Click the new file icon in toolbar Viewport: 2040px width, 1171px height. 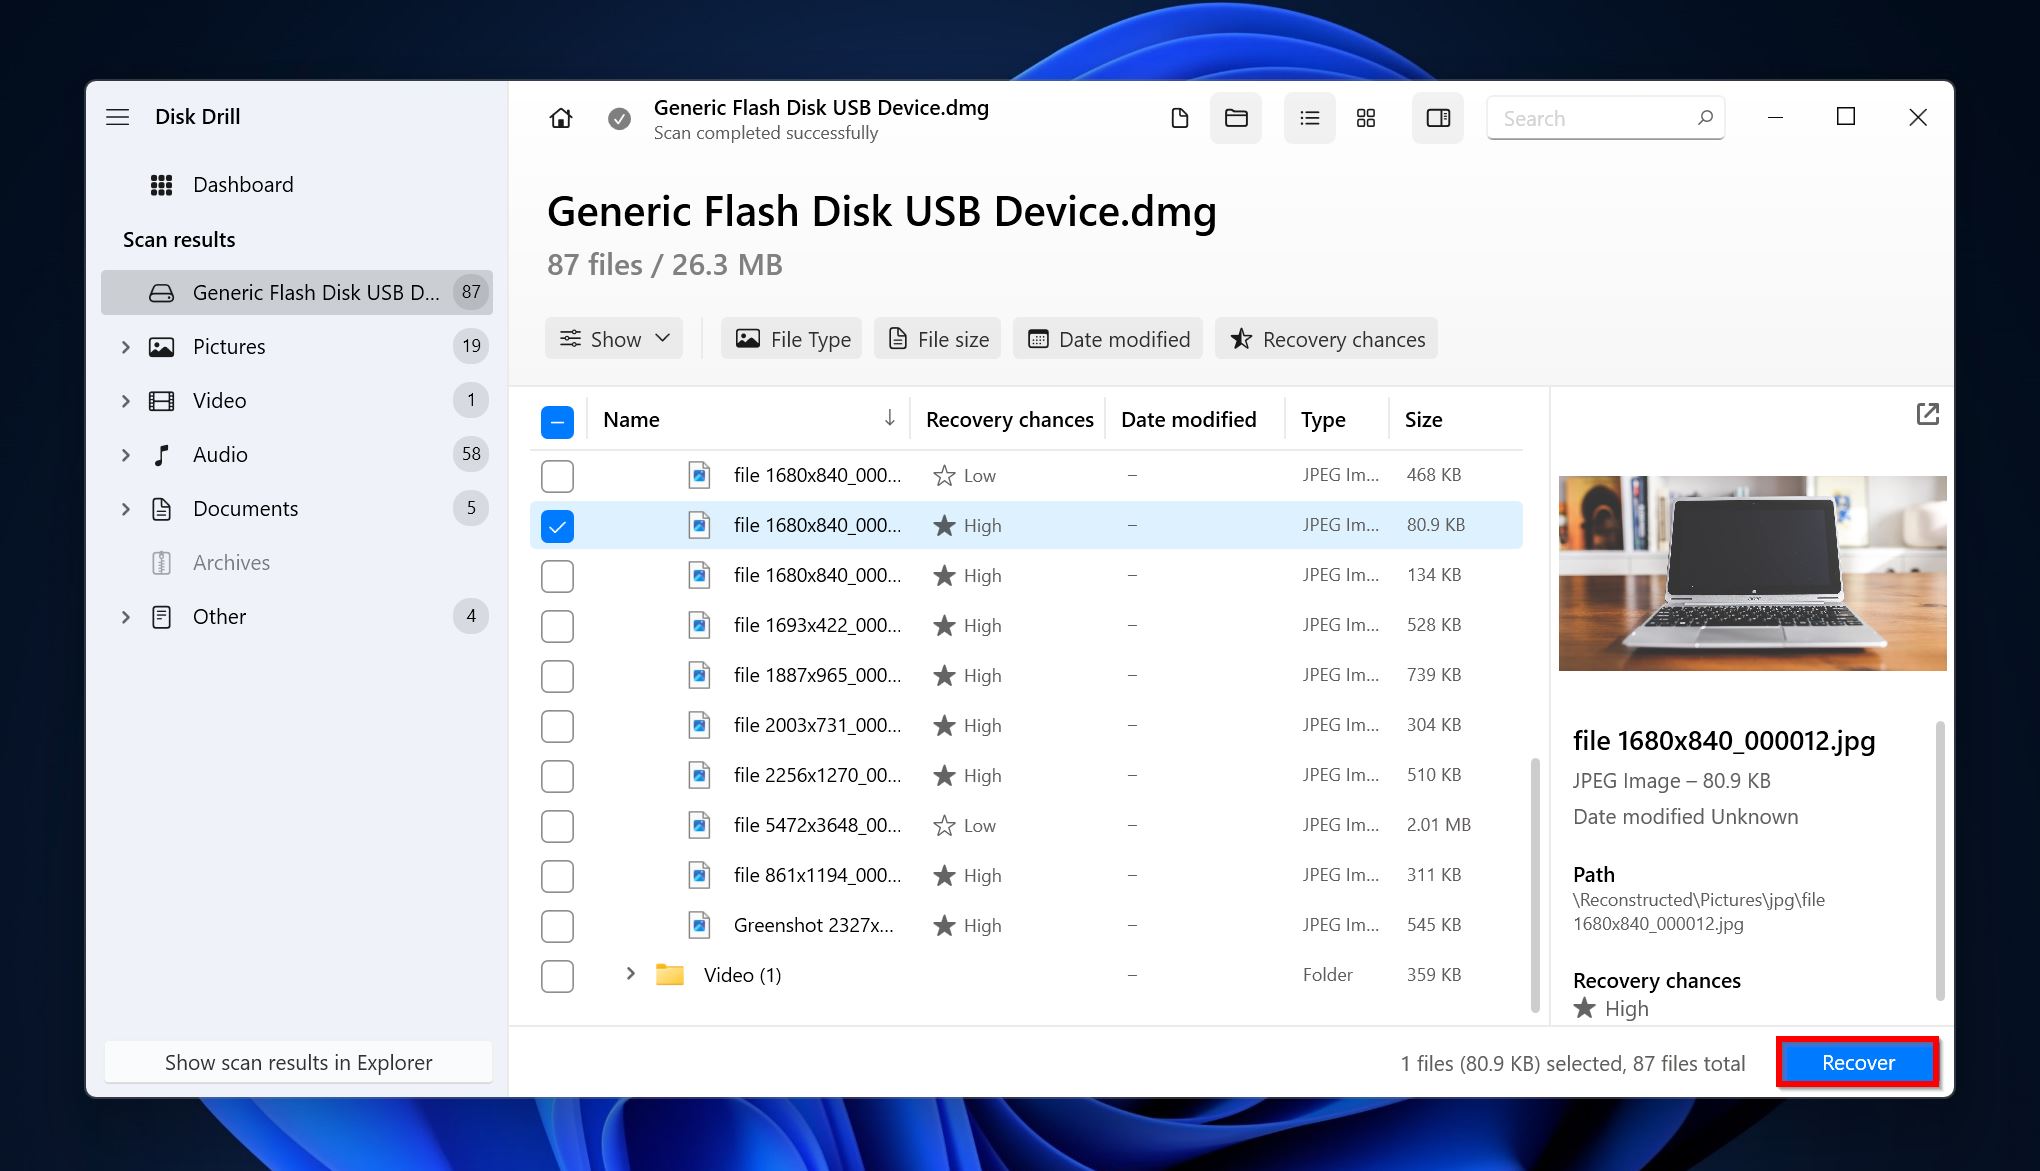pyautogui.click(x=1181, y=118)
